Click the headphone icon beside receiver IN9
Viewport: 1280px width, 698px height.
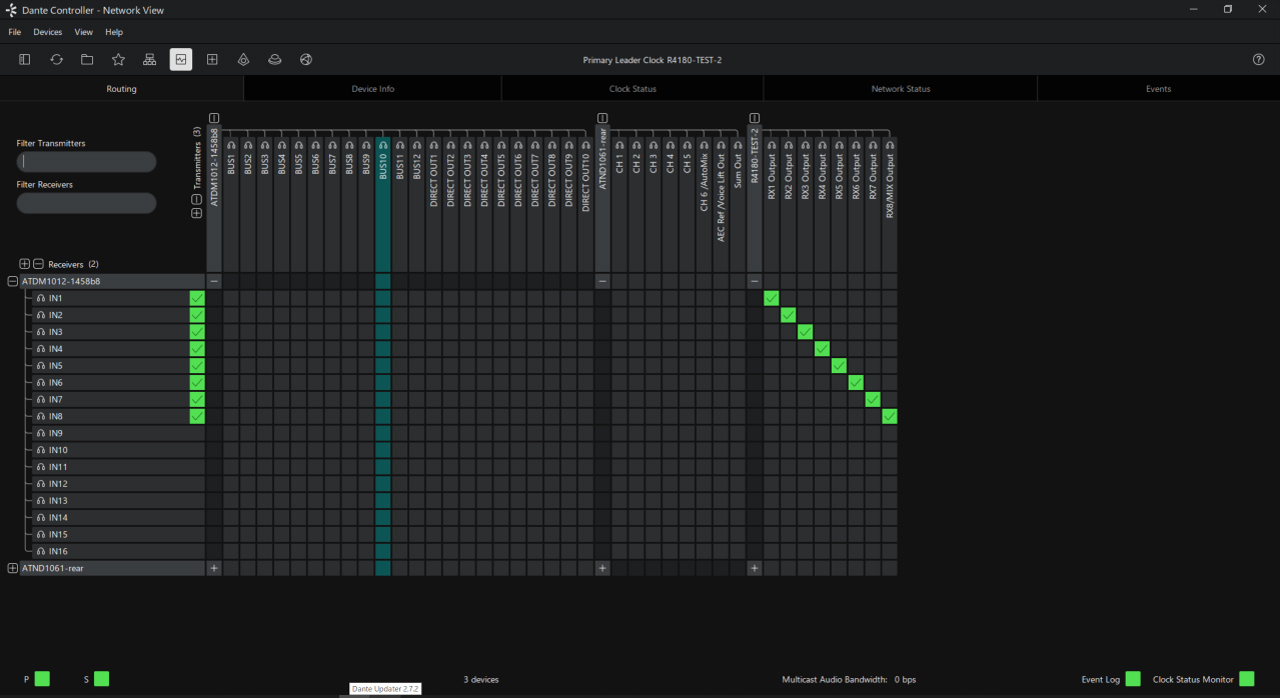click(41, 433)
